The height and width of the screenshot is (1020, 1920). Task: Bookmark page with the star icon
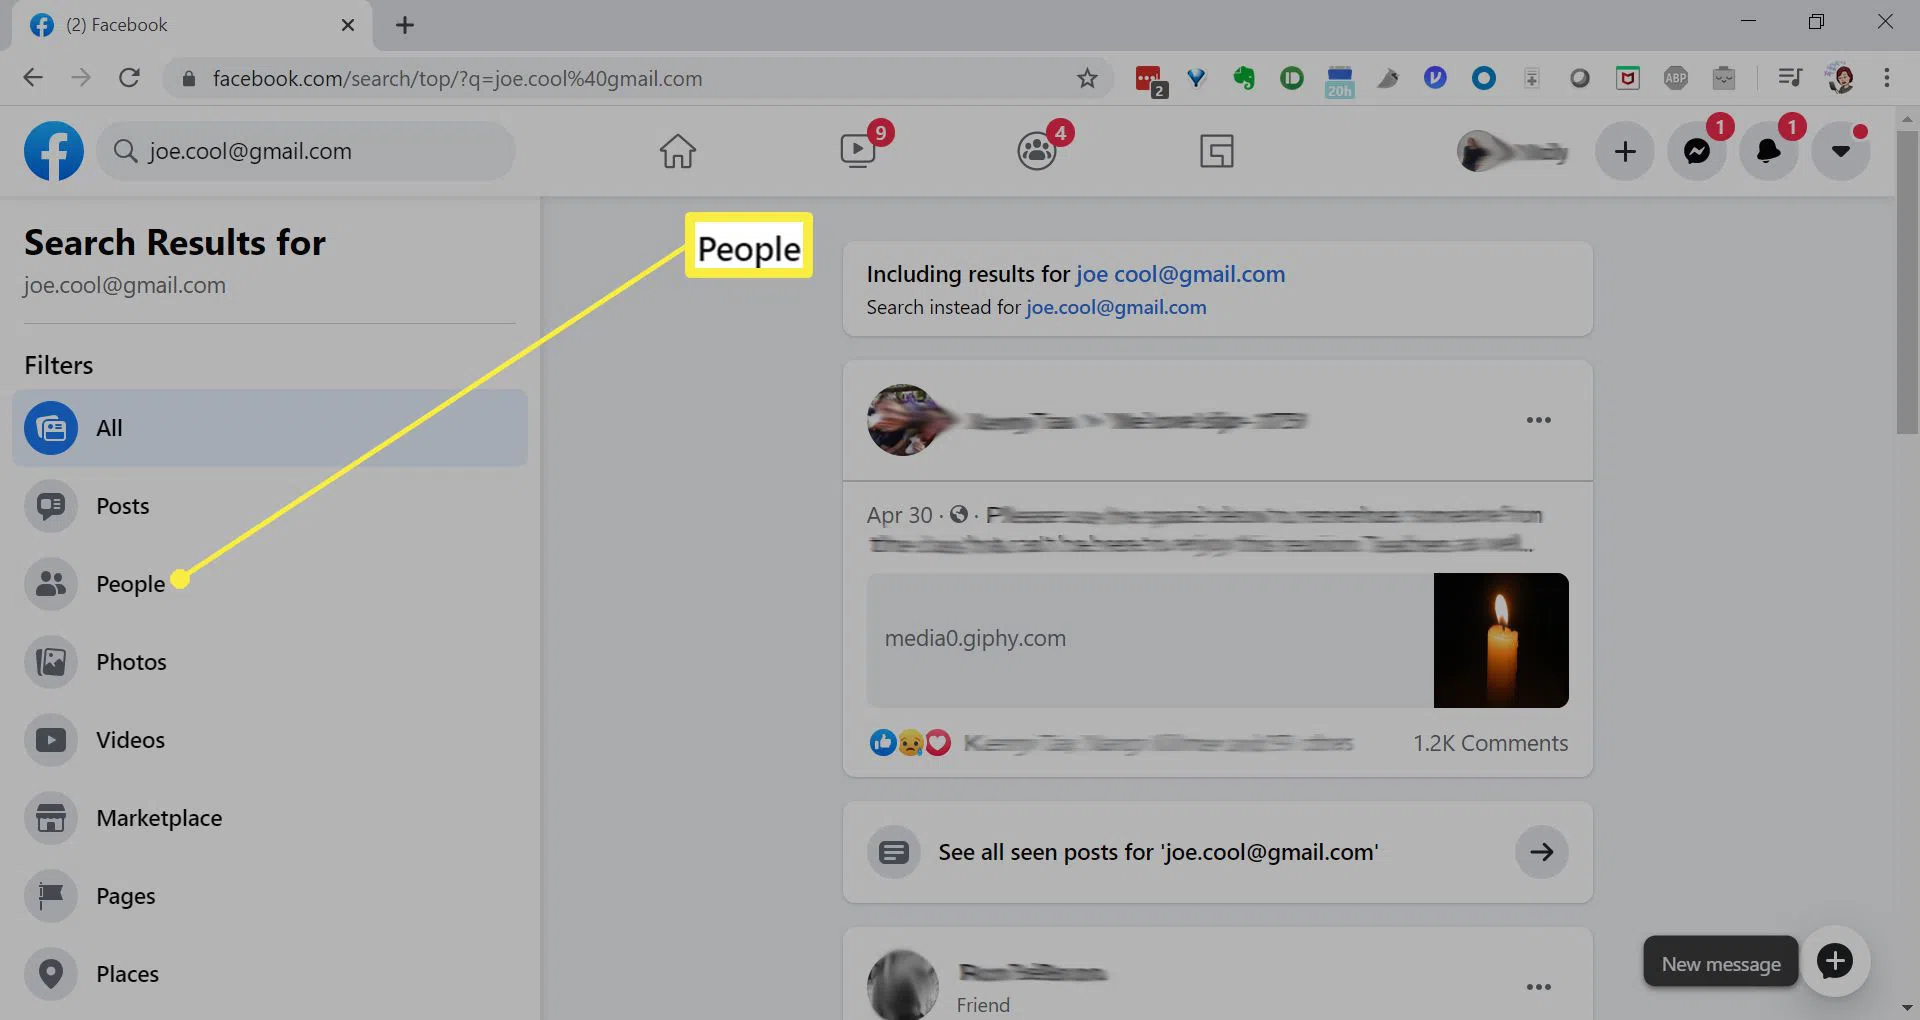click(x=1087, y=78)
